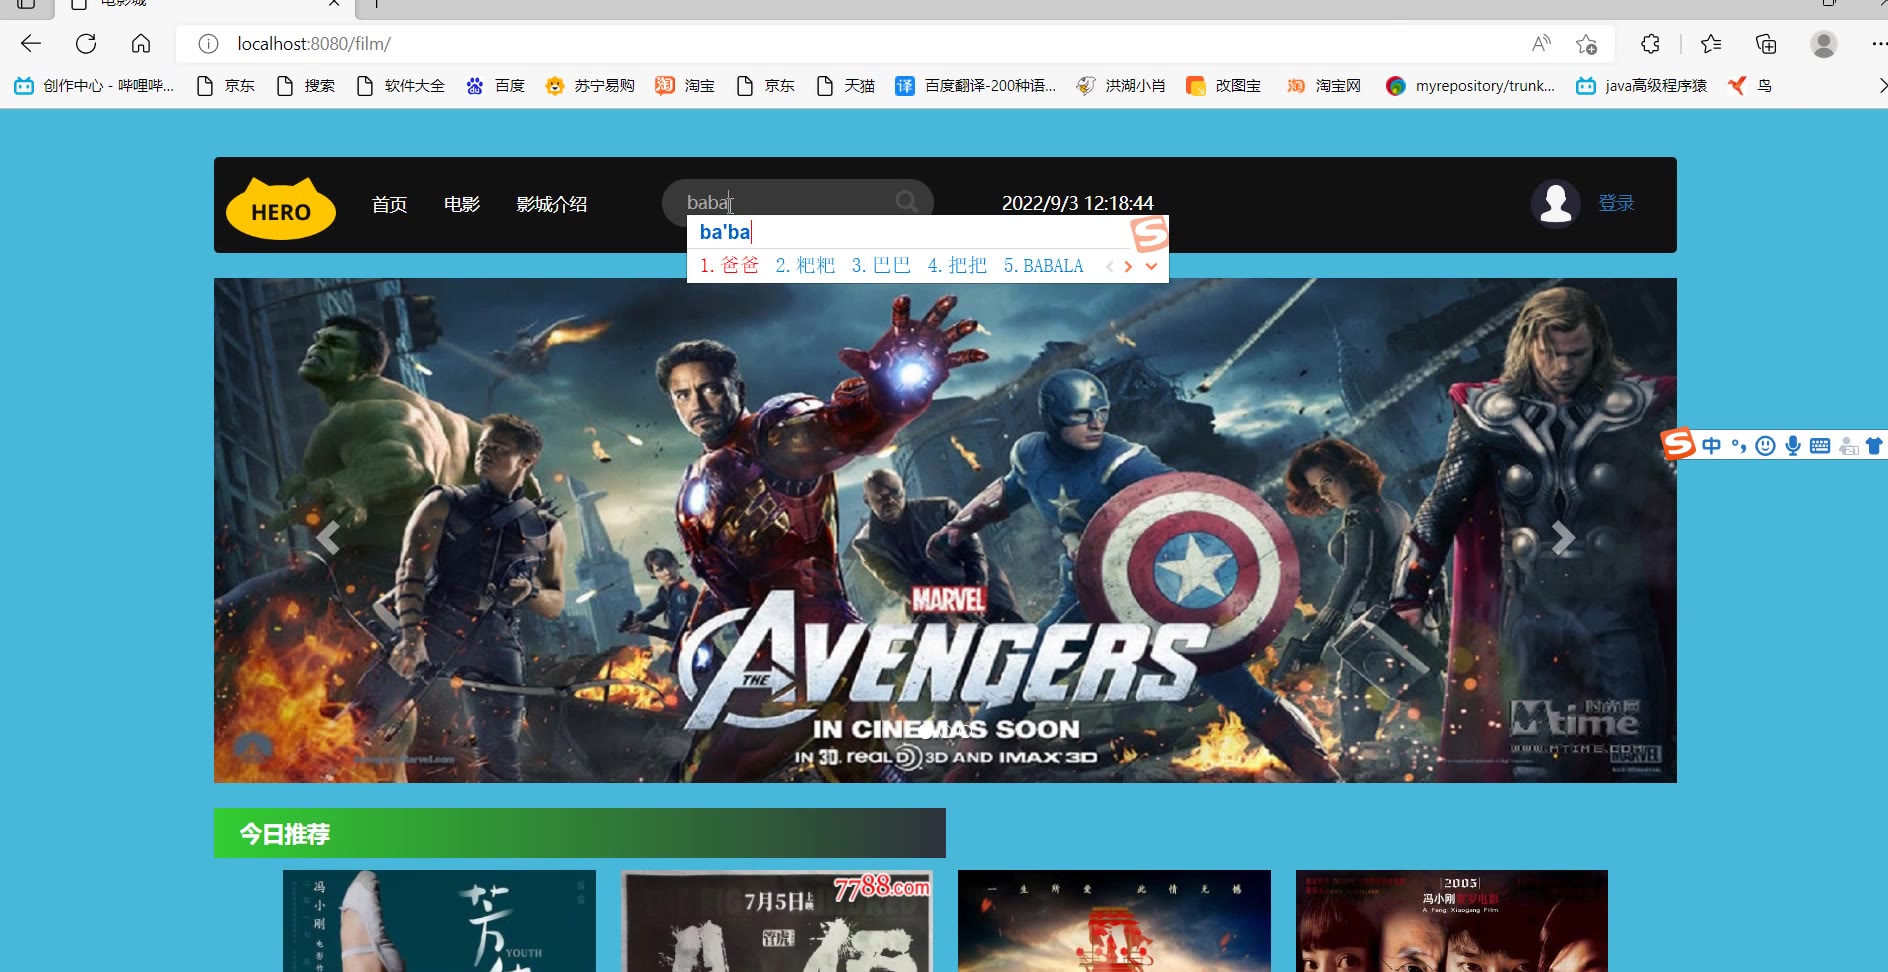The image size is (1888, 972).
Task: View site info icon in address bar
Action: tap(208, 44)
